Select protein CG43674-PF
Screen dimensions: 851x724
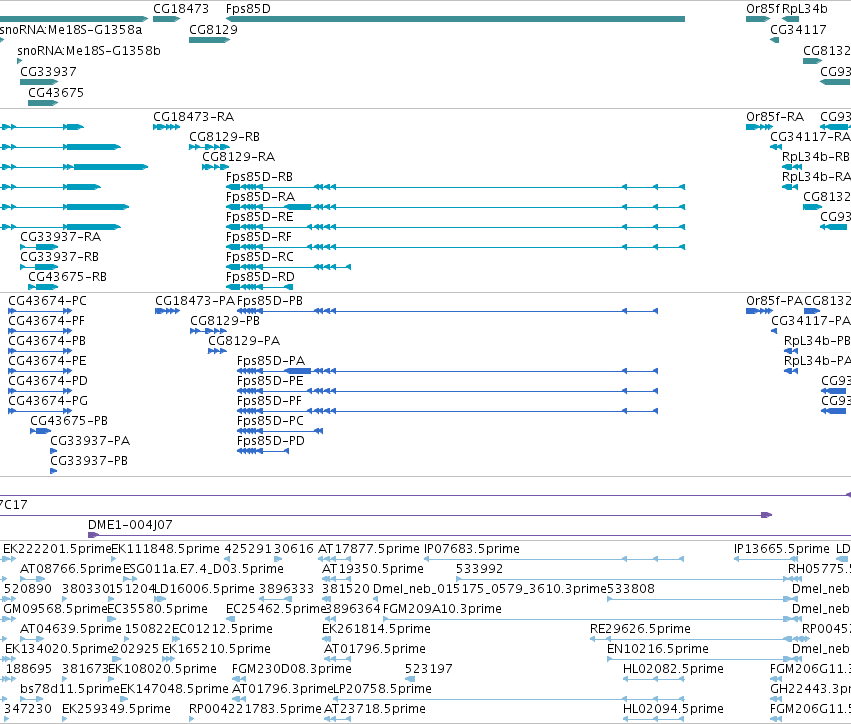[47, 321]
